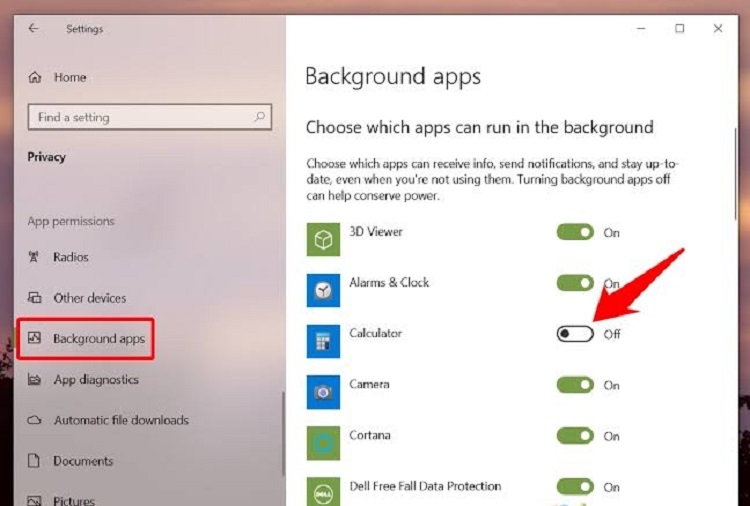Click the Home house icon
Screen dimensions: 750x506
point(34,77)
